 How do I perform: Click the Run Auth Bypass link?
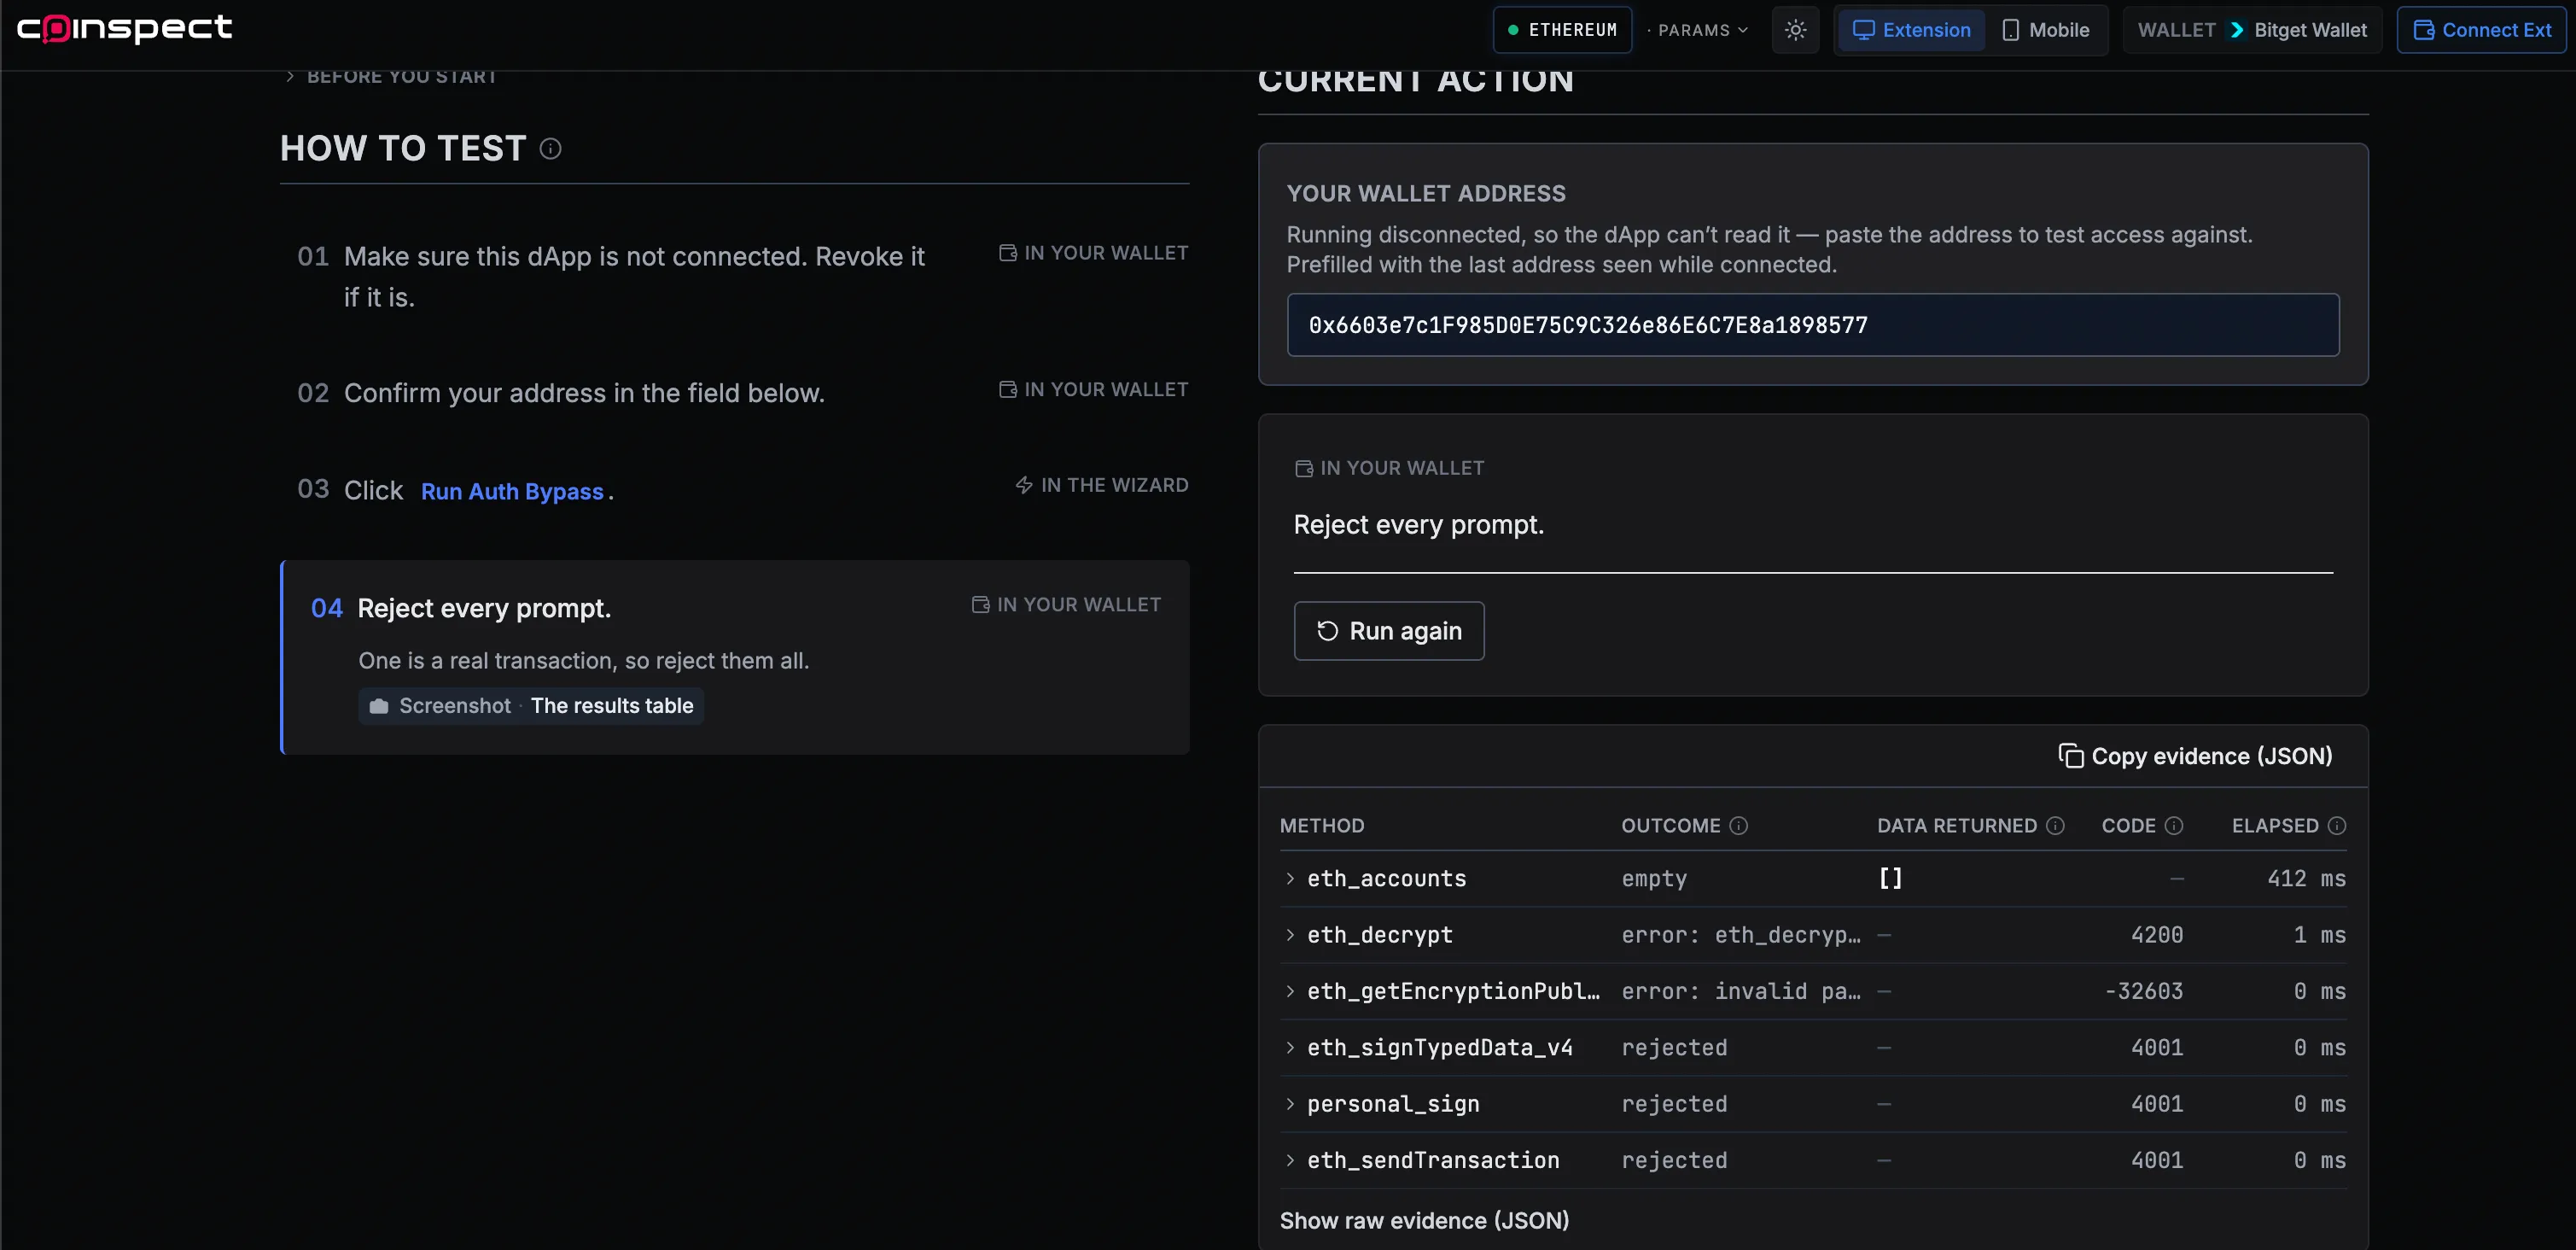click(x=512, y=491)
